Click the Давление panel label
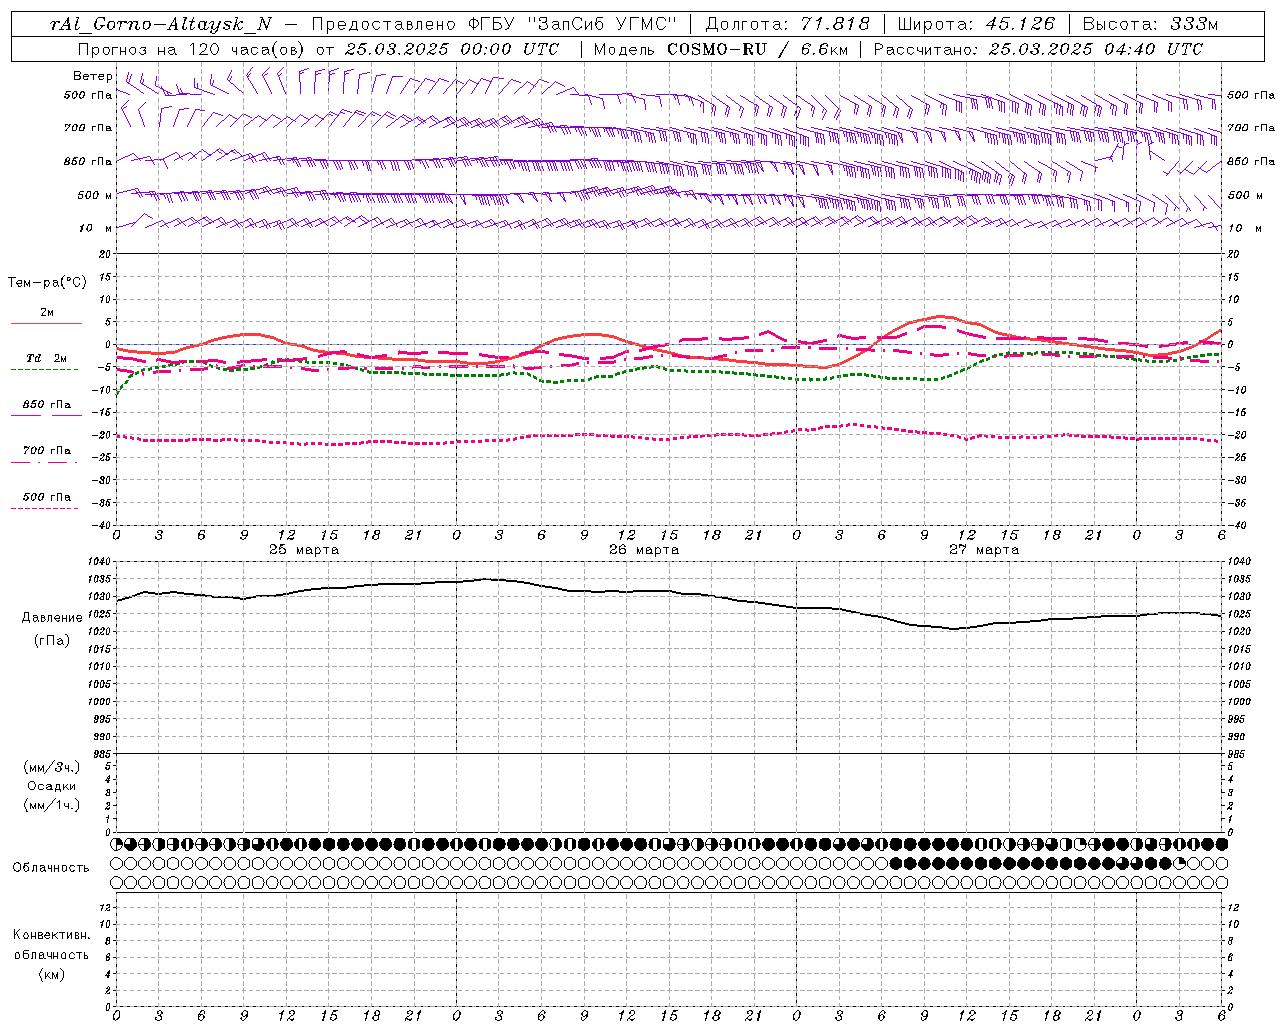Viewport: 1280px width, 1024px height. point(52,618)
